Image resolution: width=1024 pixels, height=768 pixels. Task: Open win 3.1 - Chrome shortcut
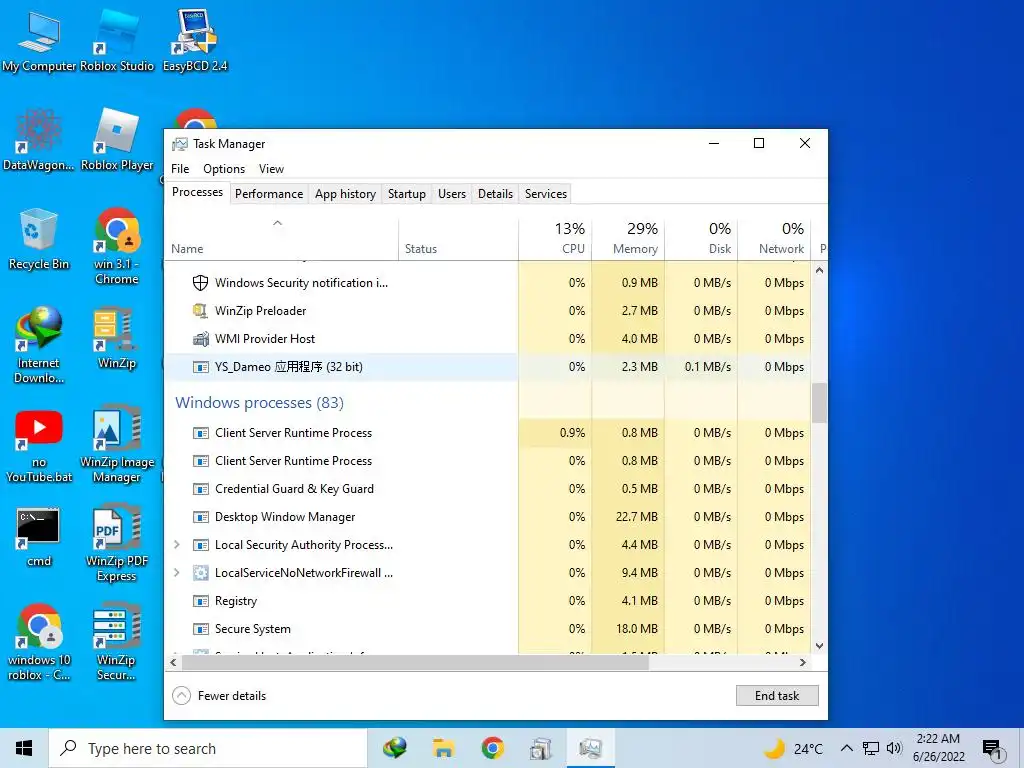[117, 246]
